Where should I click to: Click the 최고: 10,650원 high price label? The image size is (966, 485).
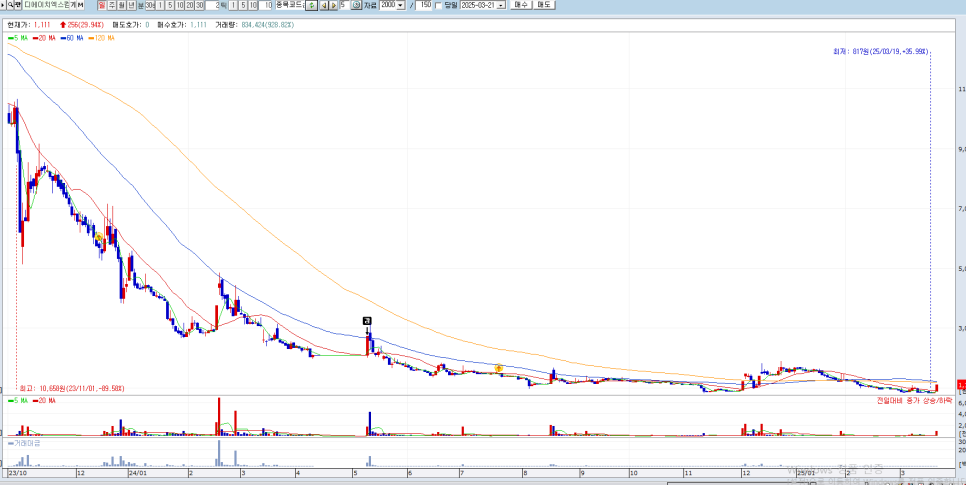72,388
